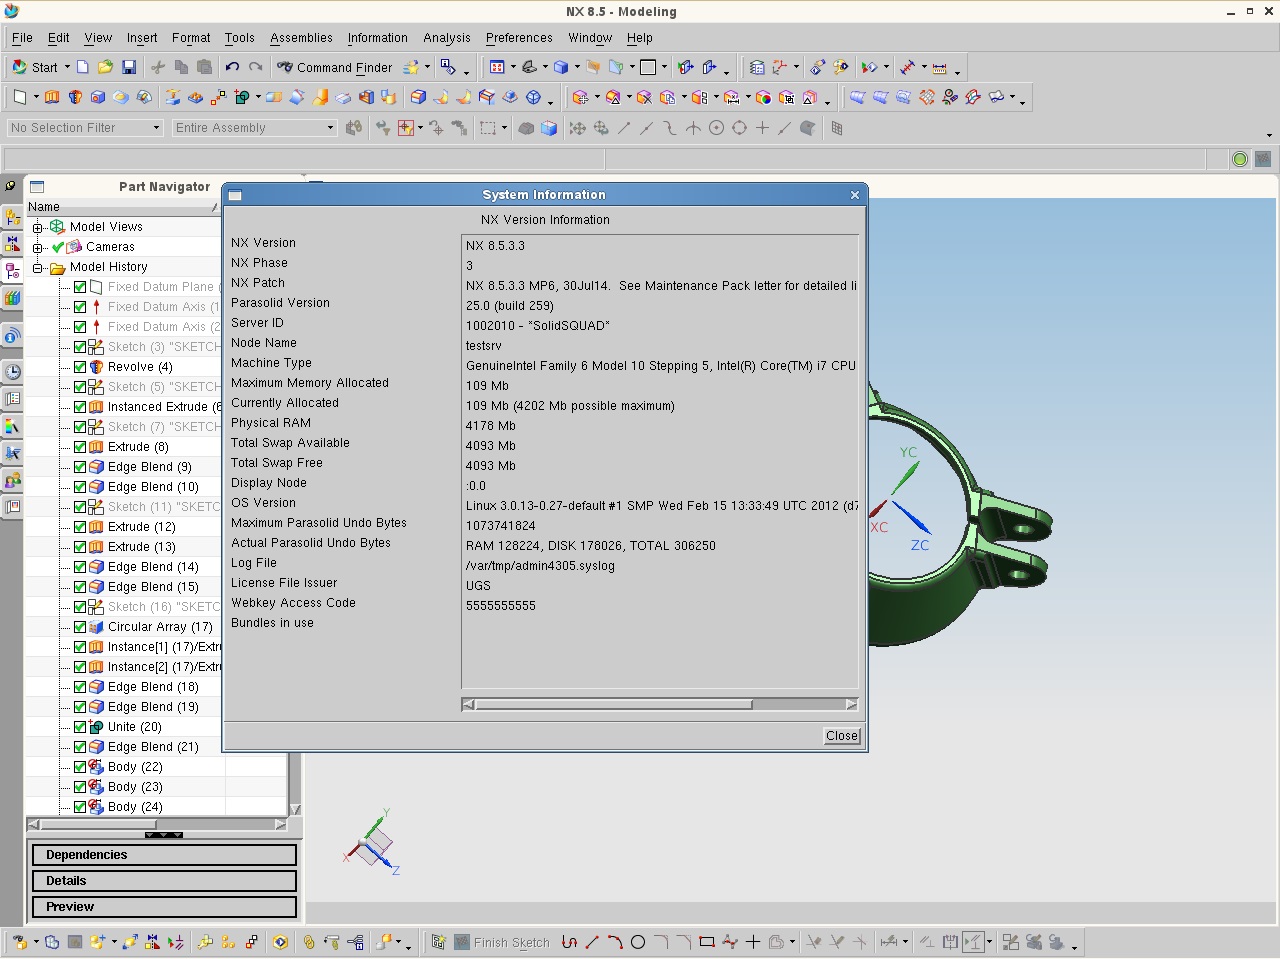
Task: Expand the Cameras tree node
Action: point(38,247)
